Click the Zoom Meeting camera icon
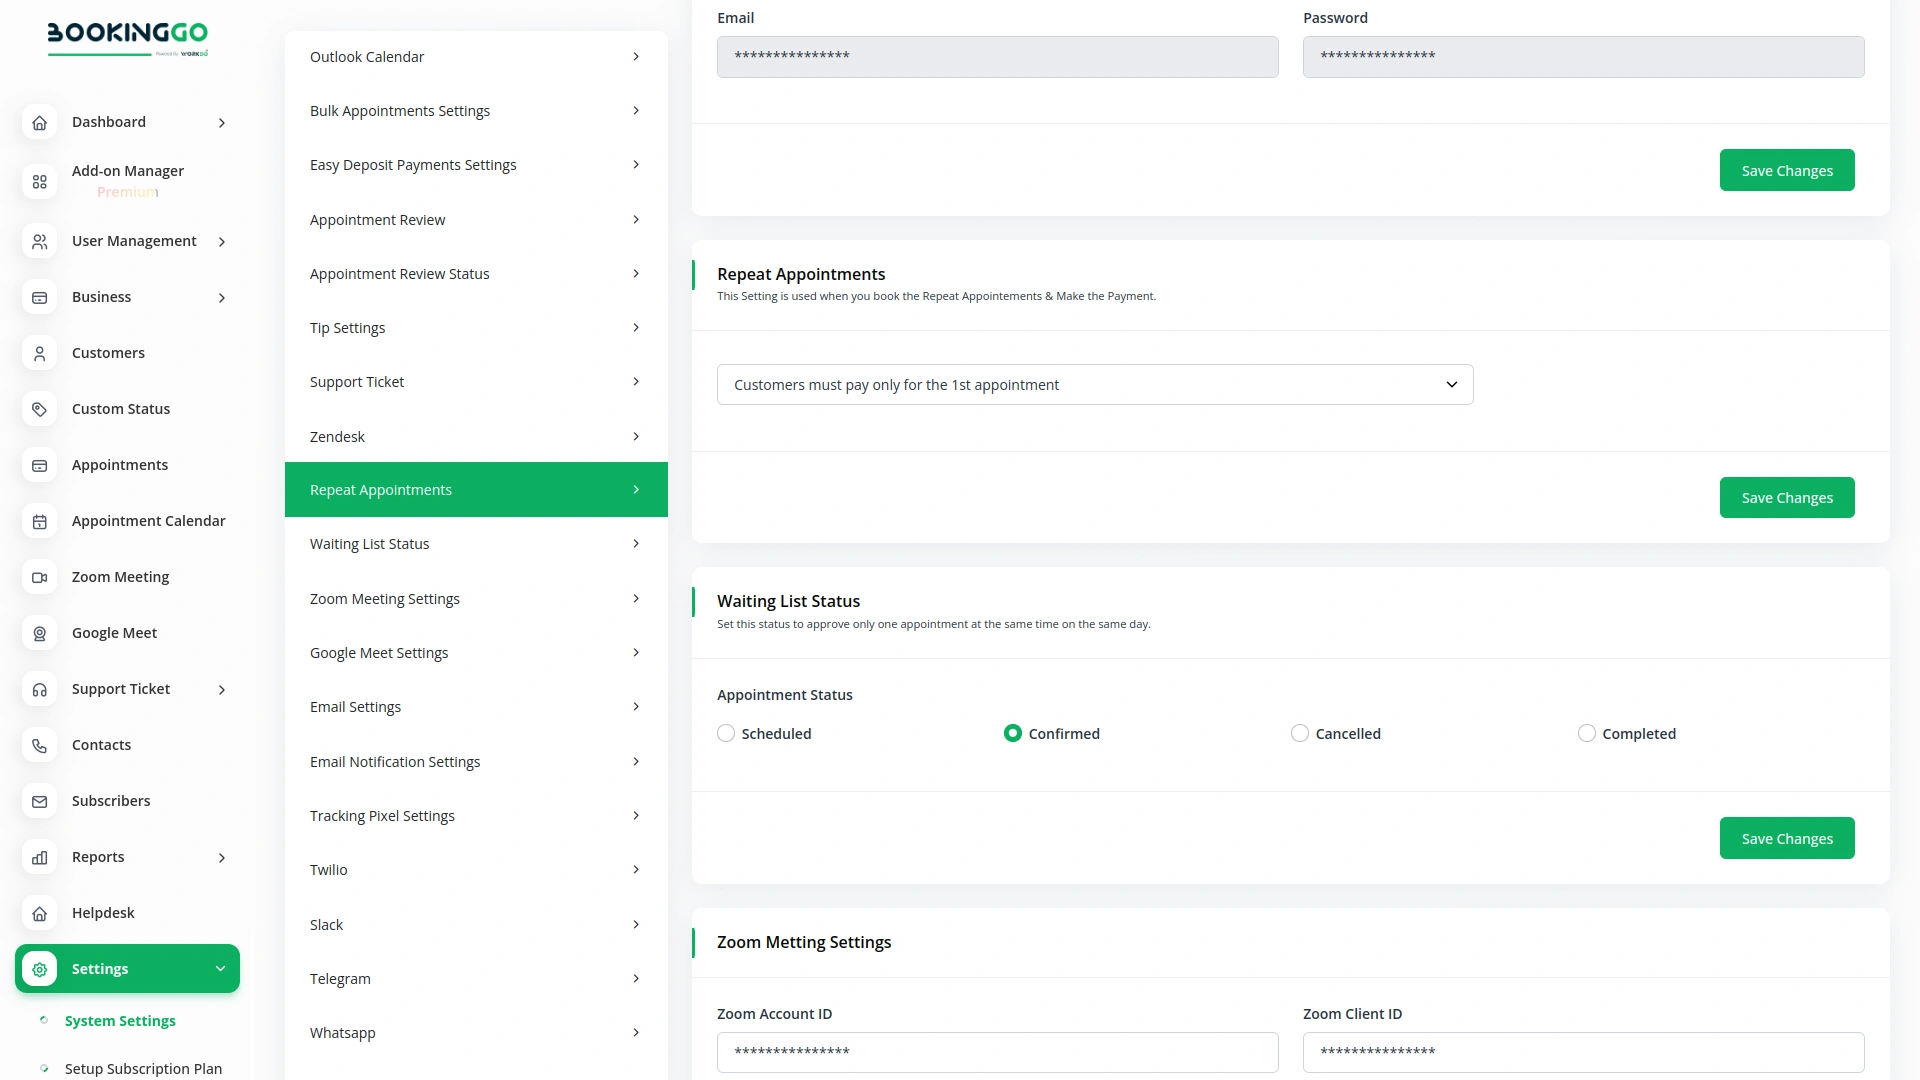The height and width of the screenshot is (1080, 1920). [39, 577]
